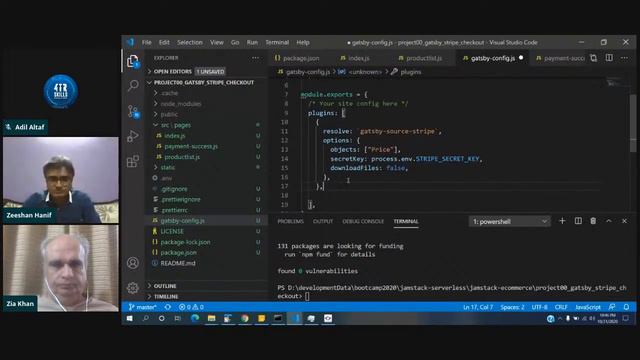Open the Go menu
This screenshot has width=640, height=360.
235,42
